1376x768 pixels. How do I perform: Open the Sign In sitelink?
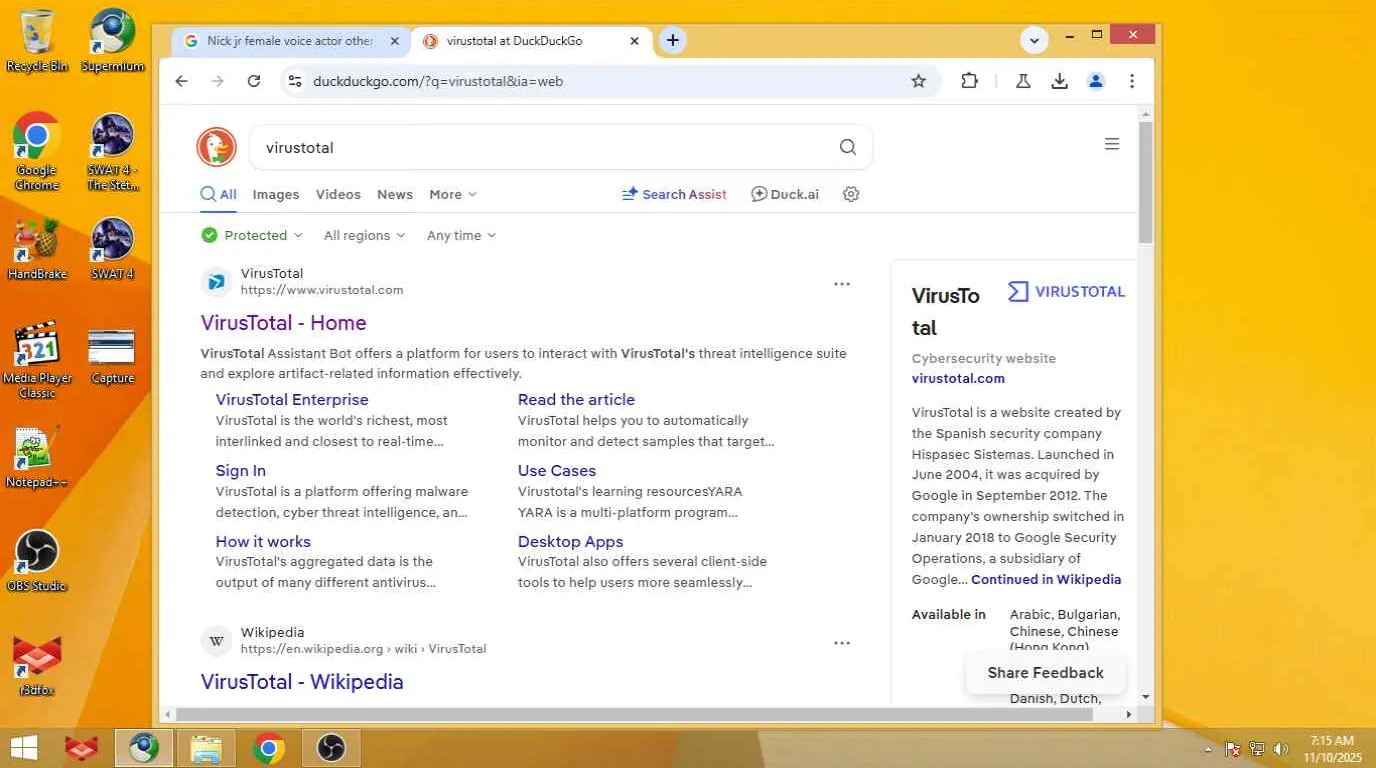click(x=240, y=470)
